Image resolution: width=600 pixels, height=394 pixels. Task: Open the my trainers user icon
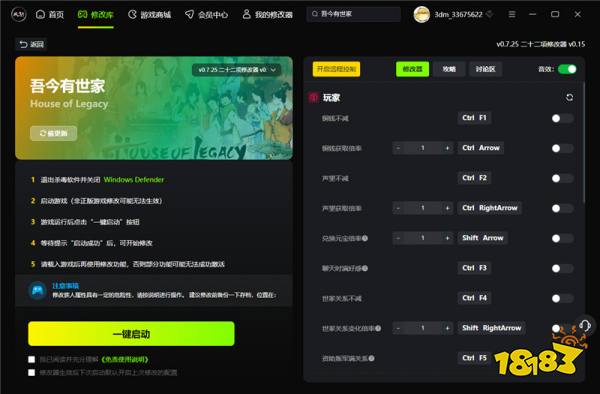[246, 15]
